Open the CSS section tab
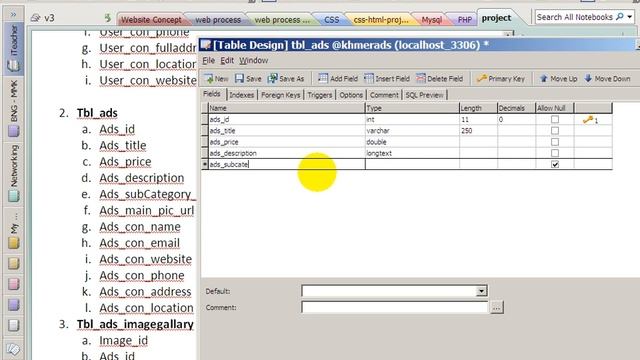This screenshot has height=360, width=640. 331,20
